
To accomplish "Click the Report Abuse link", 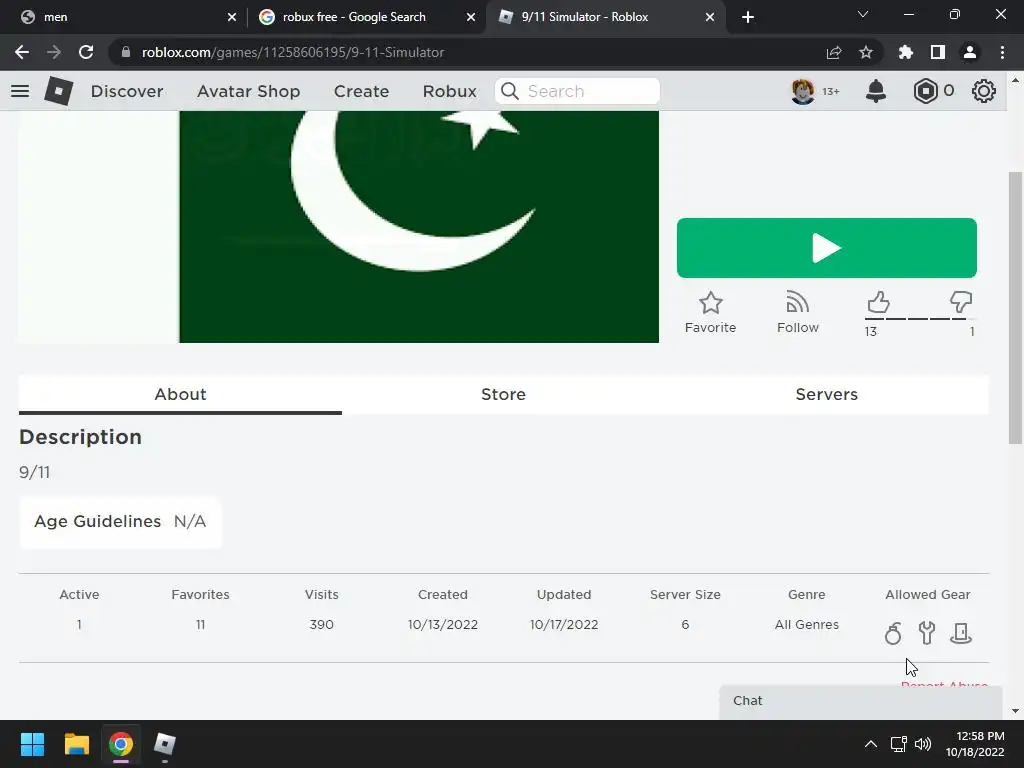I will (x=944, y=683).
